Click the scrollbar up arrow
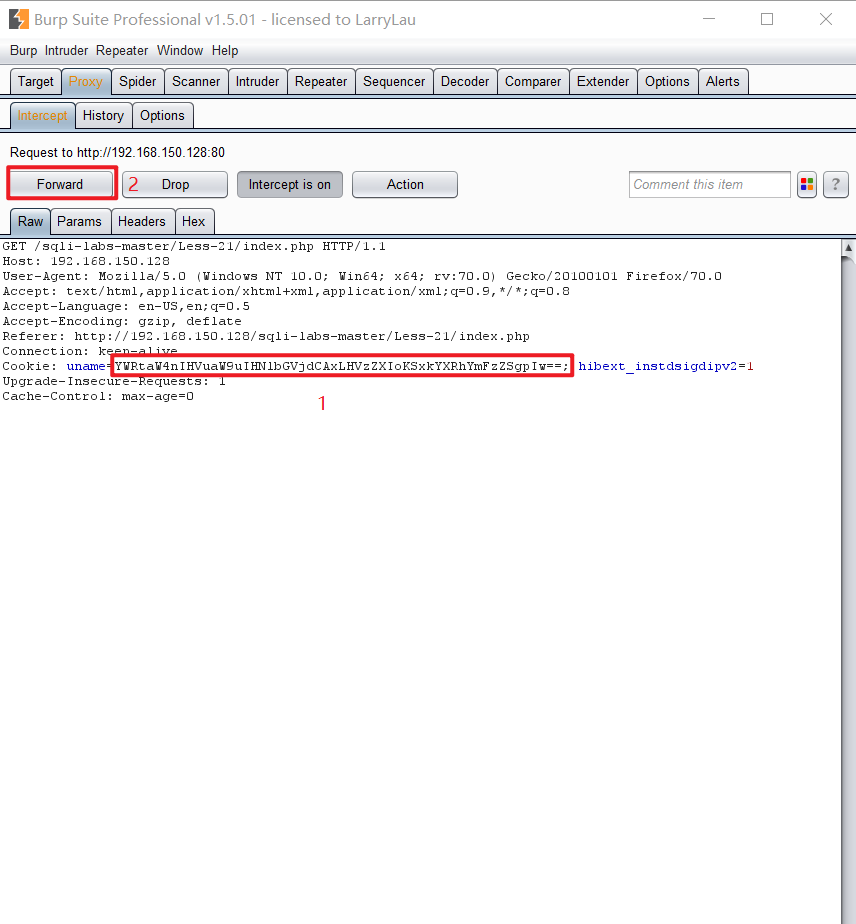 pyautogui.click(x=848, y=248)
